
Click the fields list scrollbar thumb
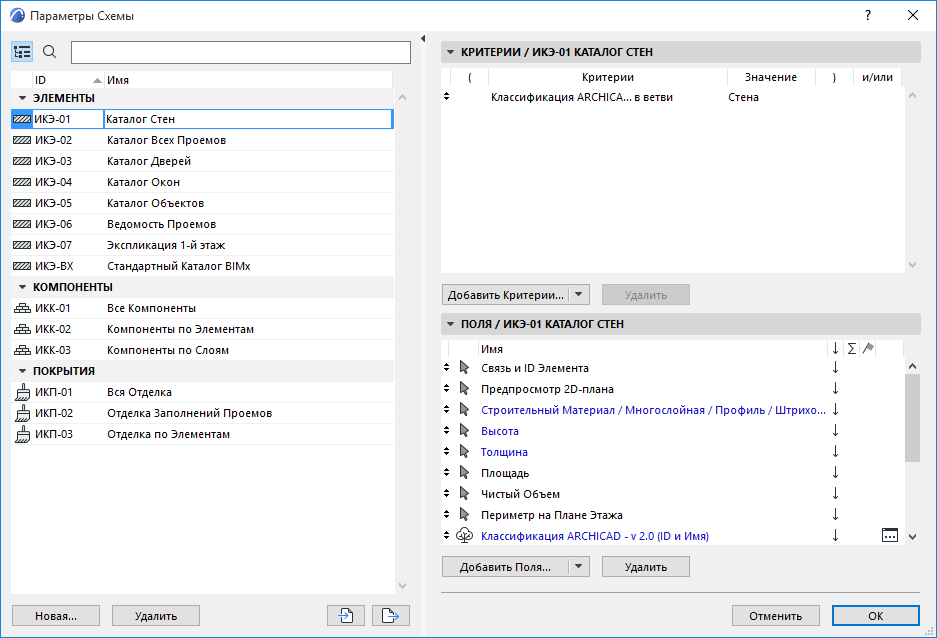coord(912,417)
